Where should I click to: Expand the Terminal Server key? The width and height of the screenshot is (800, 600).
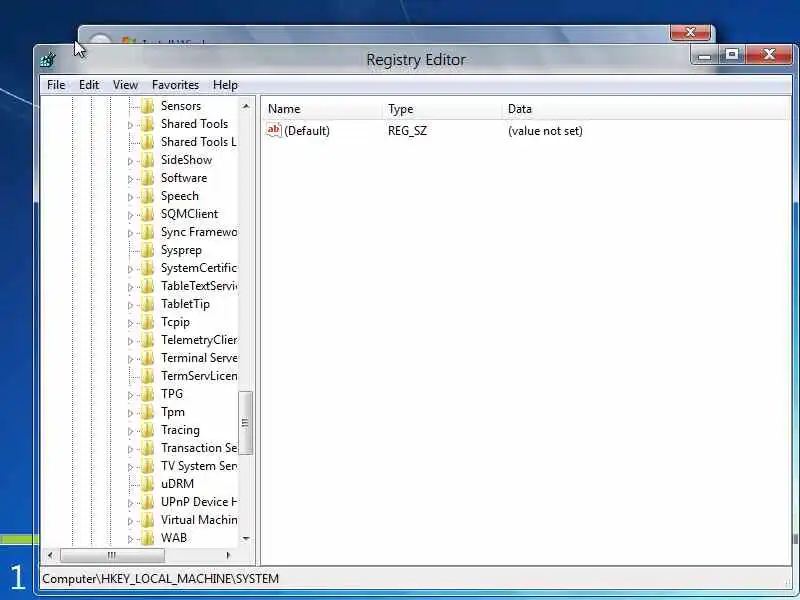(130, 359)
